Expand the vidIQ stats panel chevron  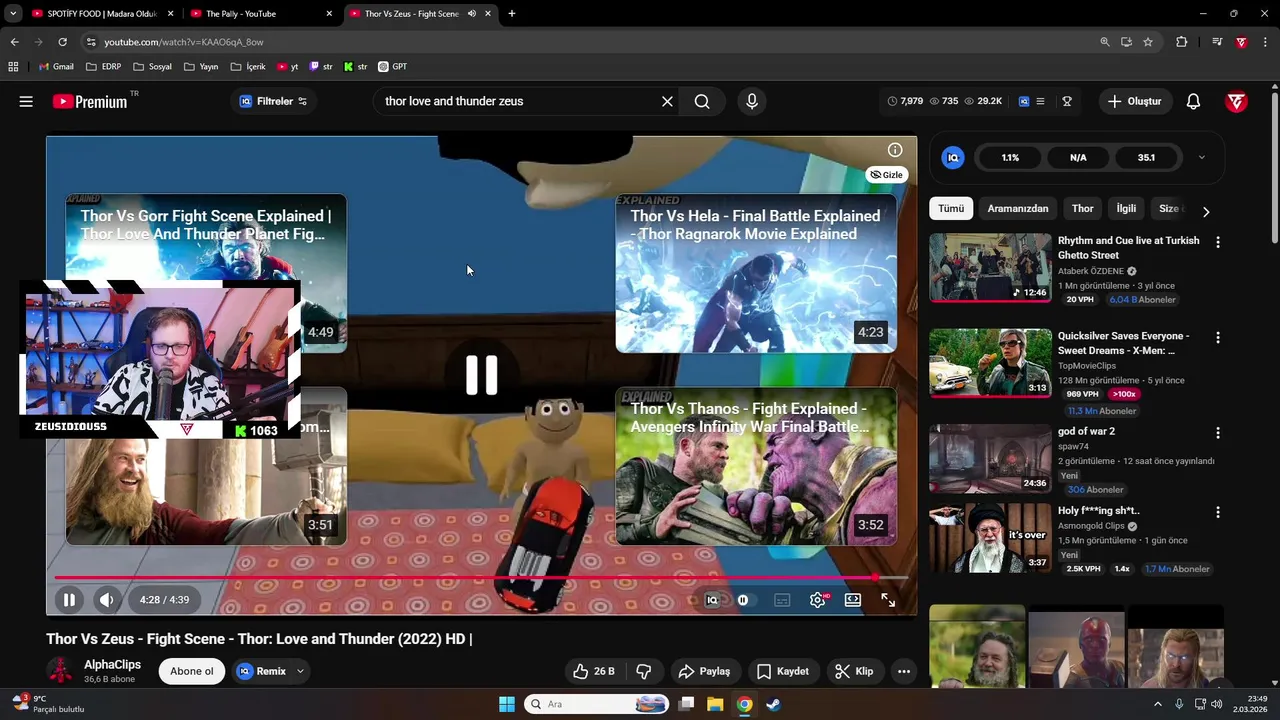click(1201, 157)
